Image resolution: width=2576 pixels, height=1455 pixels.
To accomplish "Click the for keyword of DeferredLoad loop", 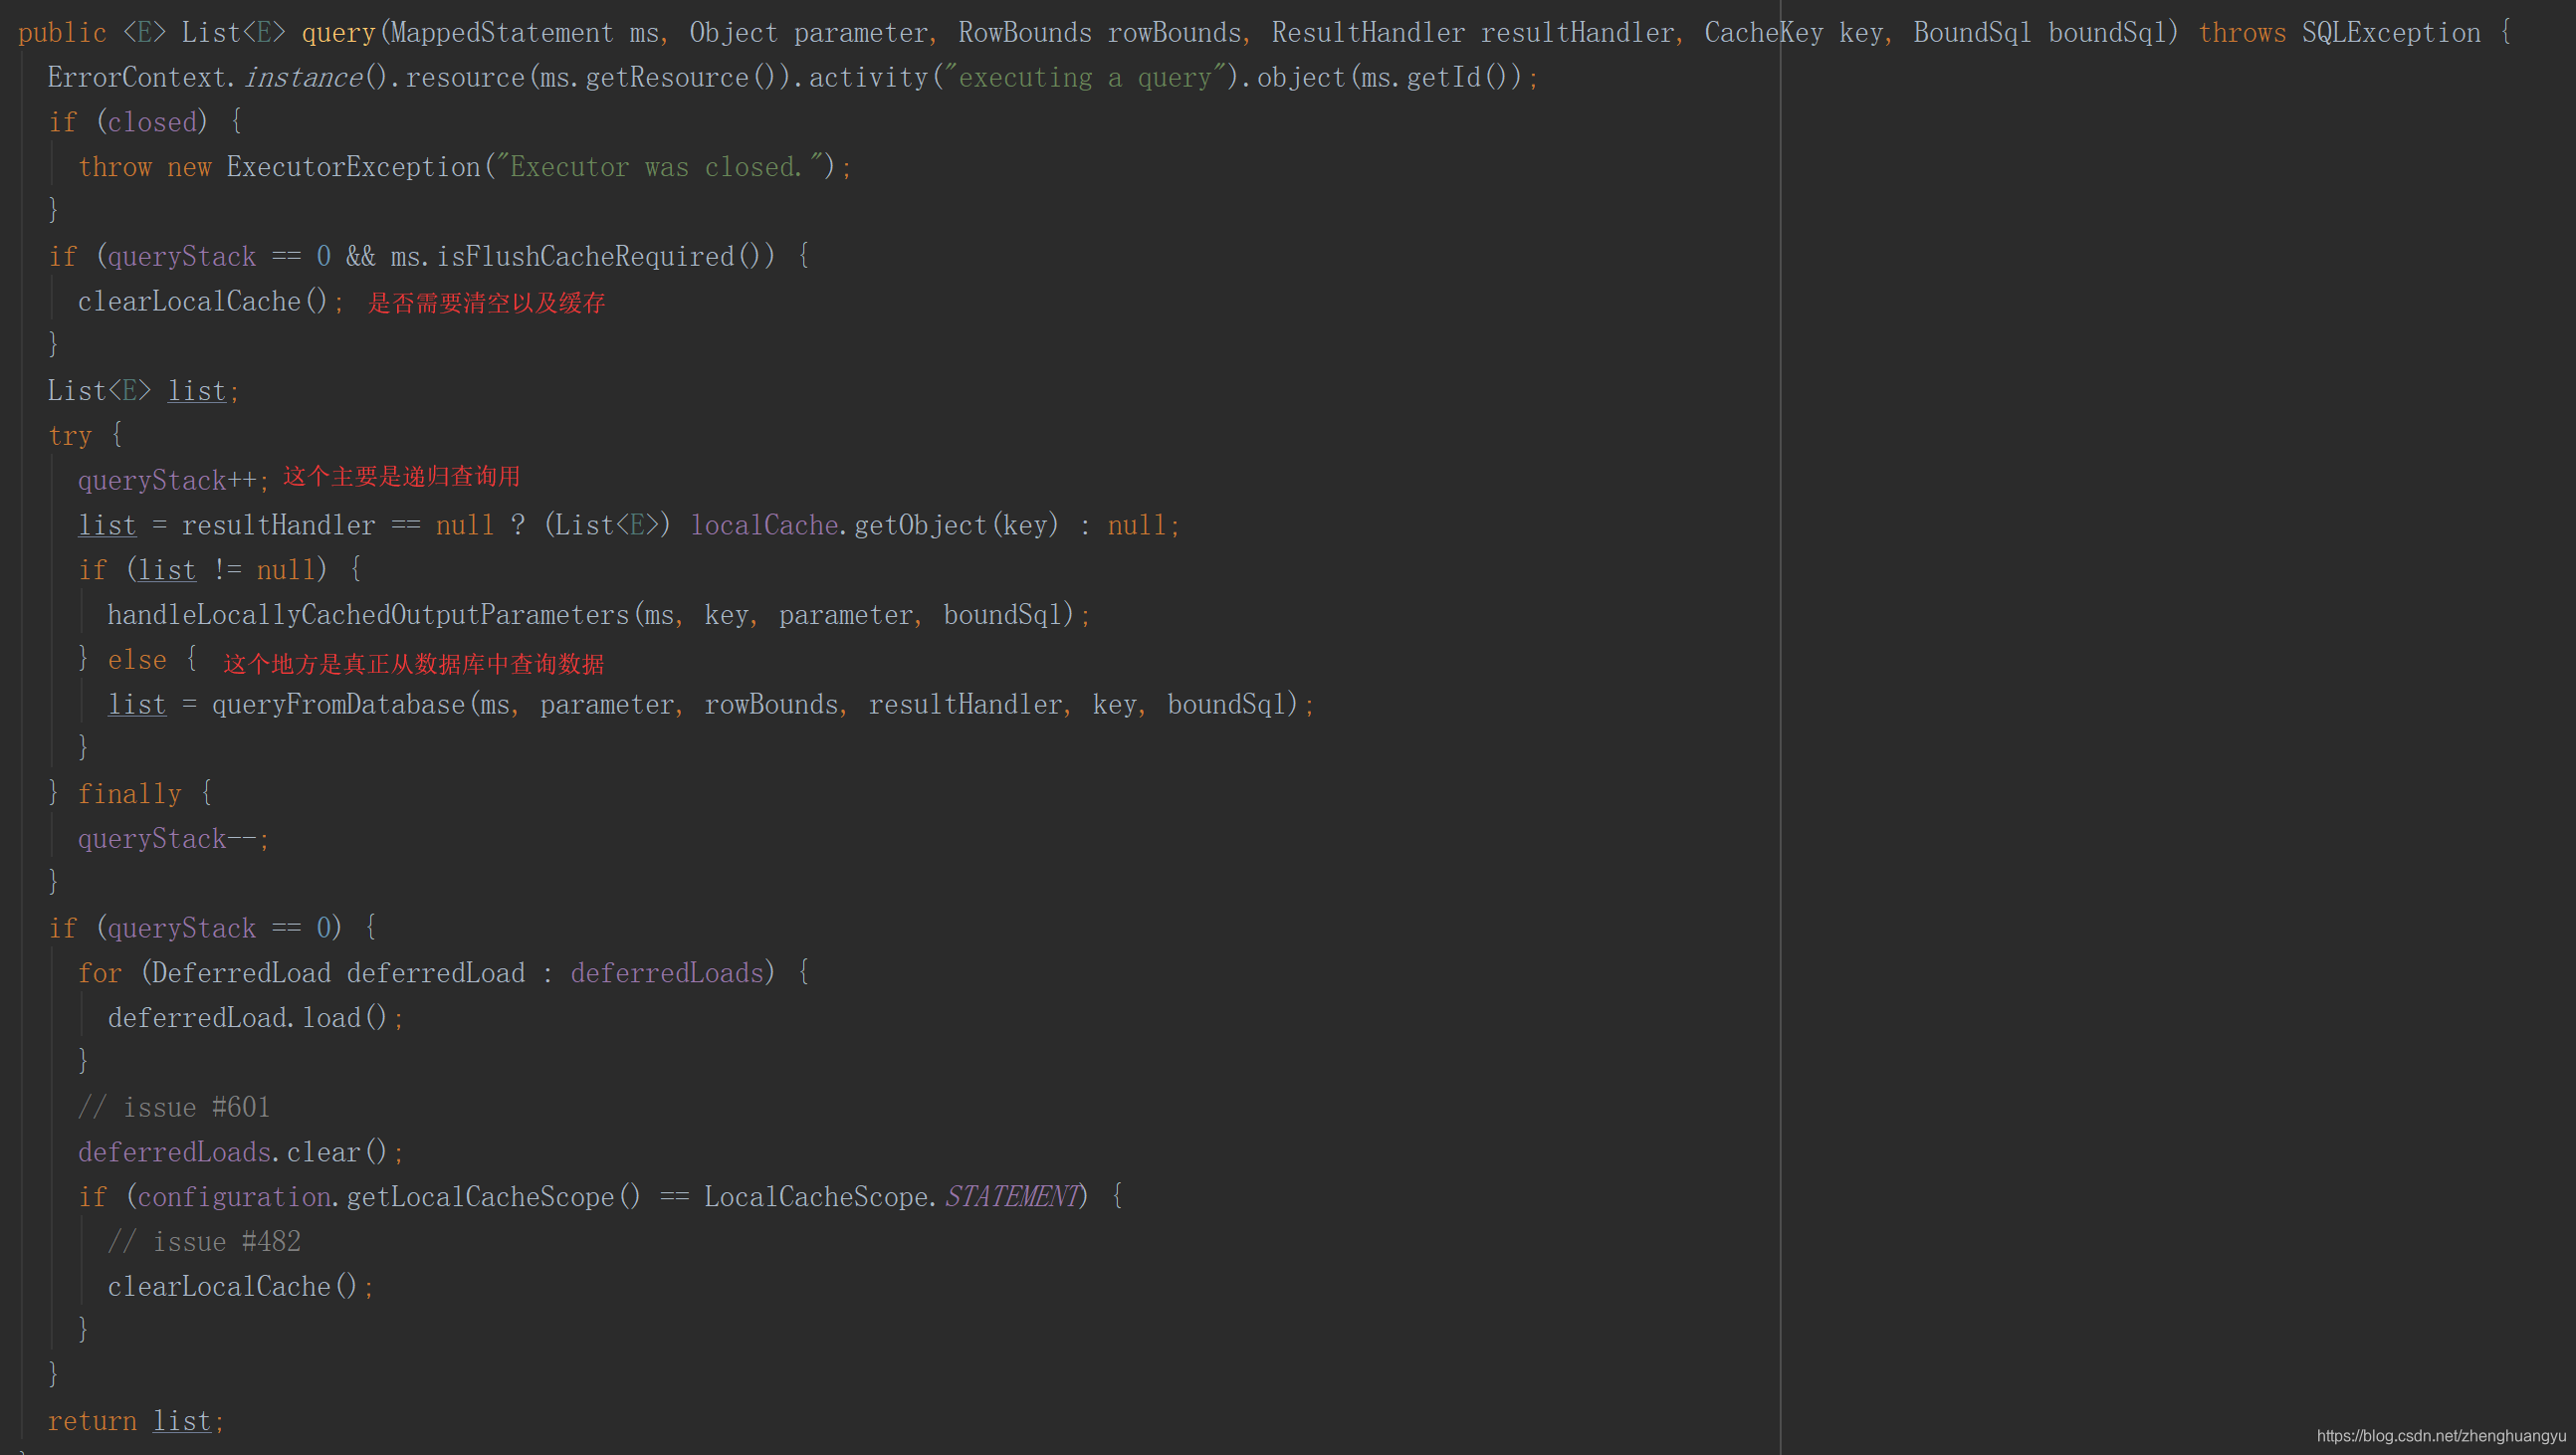I will click(x=100, y=973).
